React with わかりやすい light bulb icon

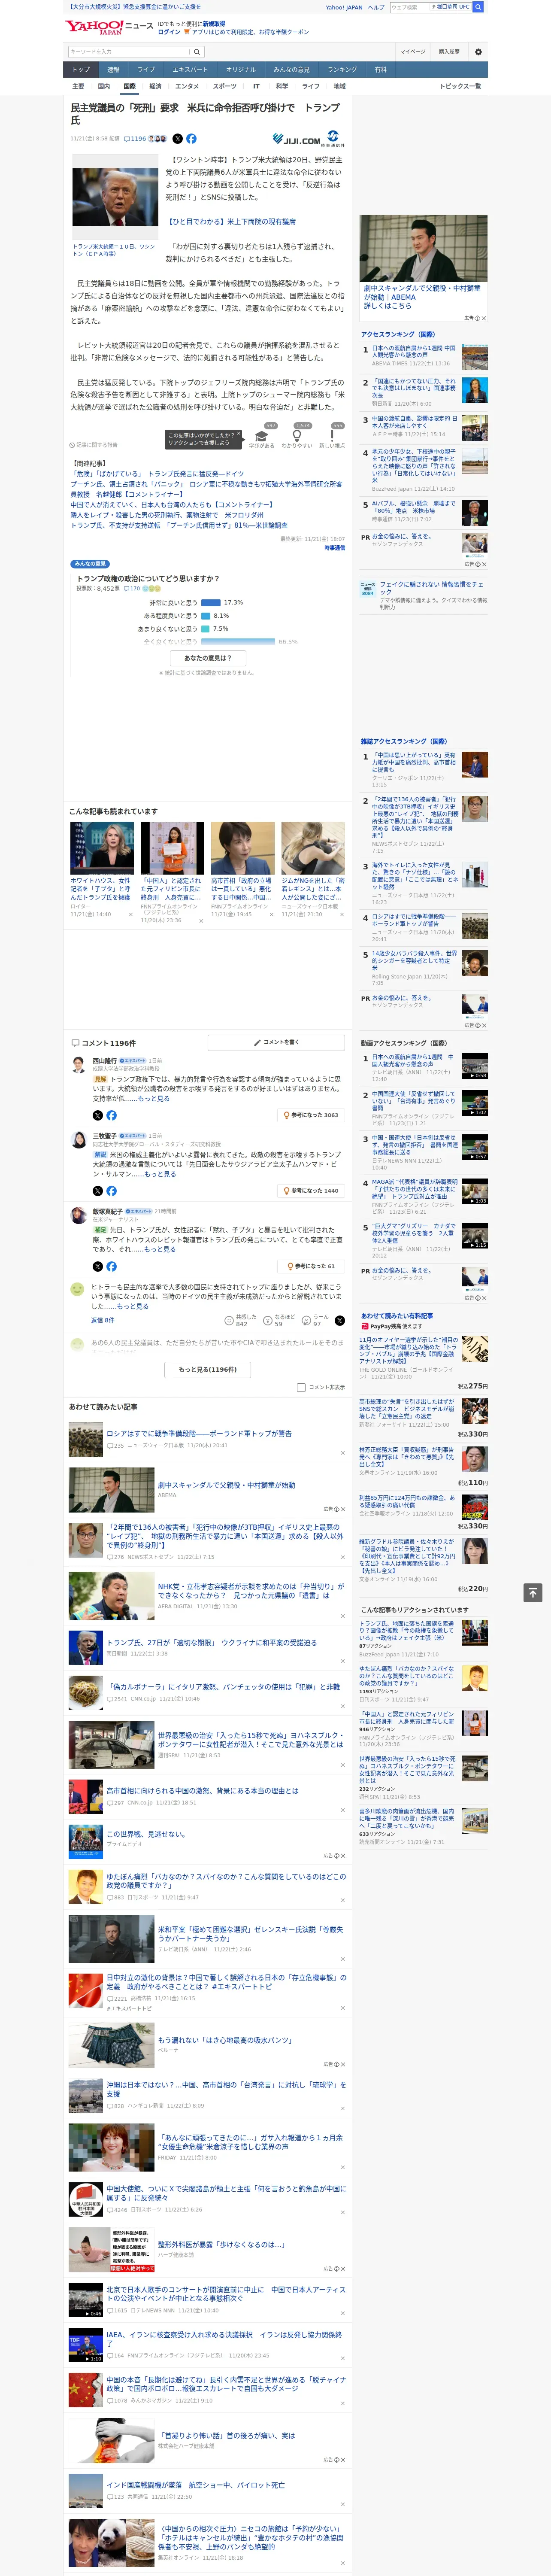tap(297, 436)
